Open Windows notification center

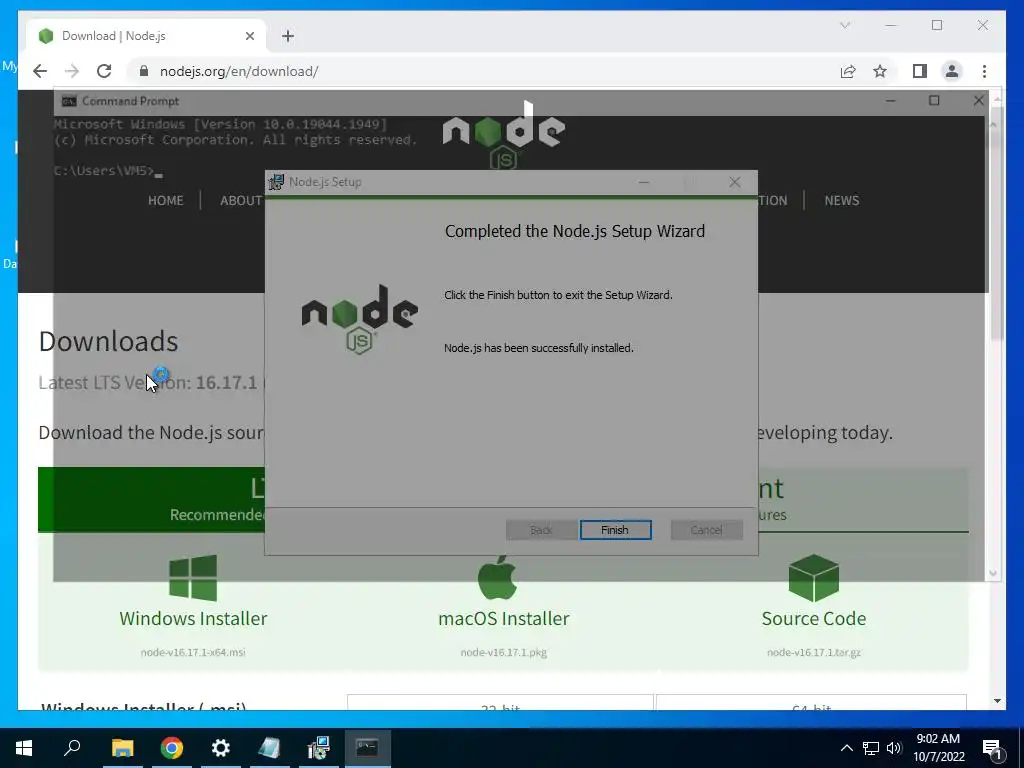(992, 748)
